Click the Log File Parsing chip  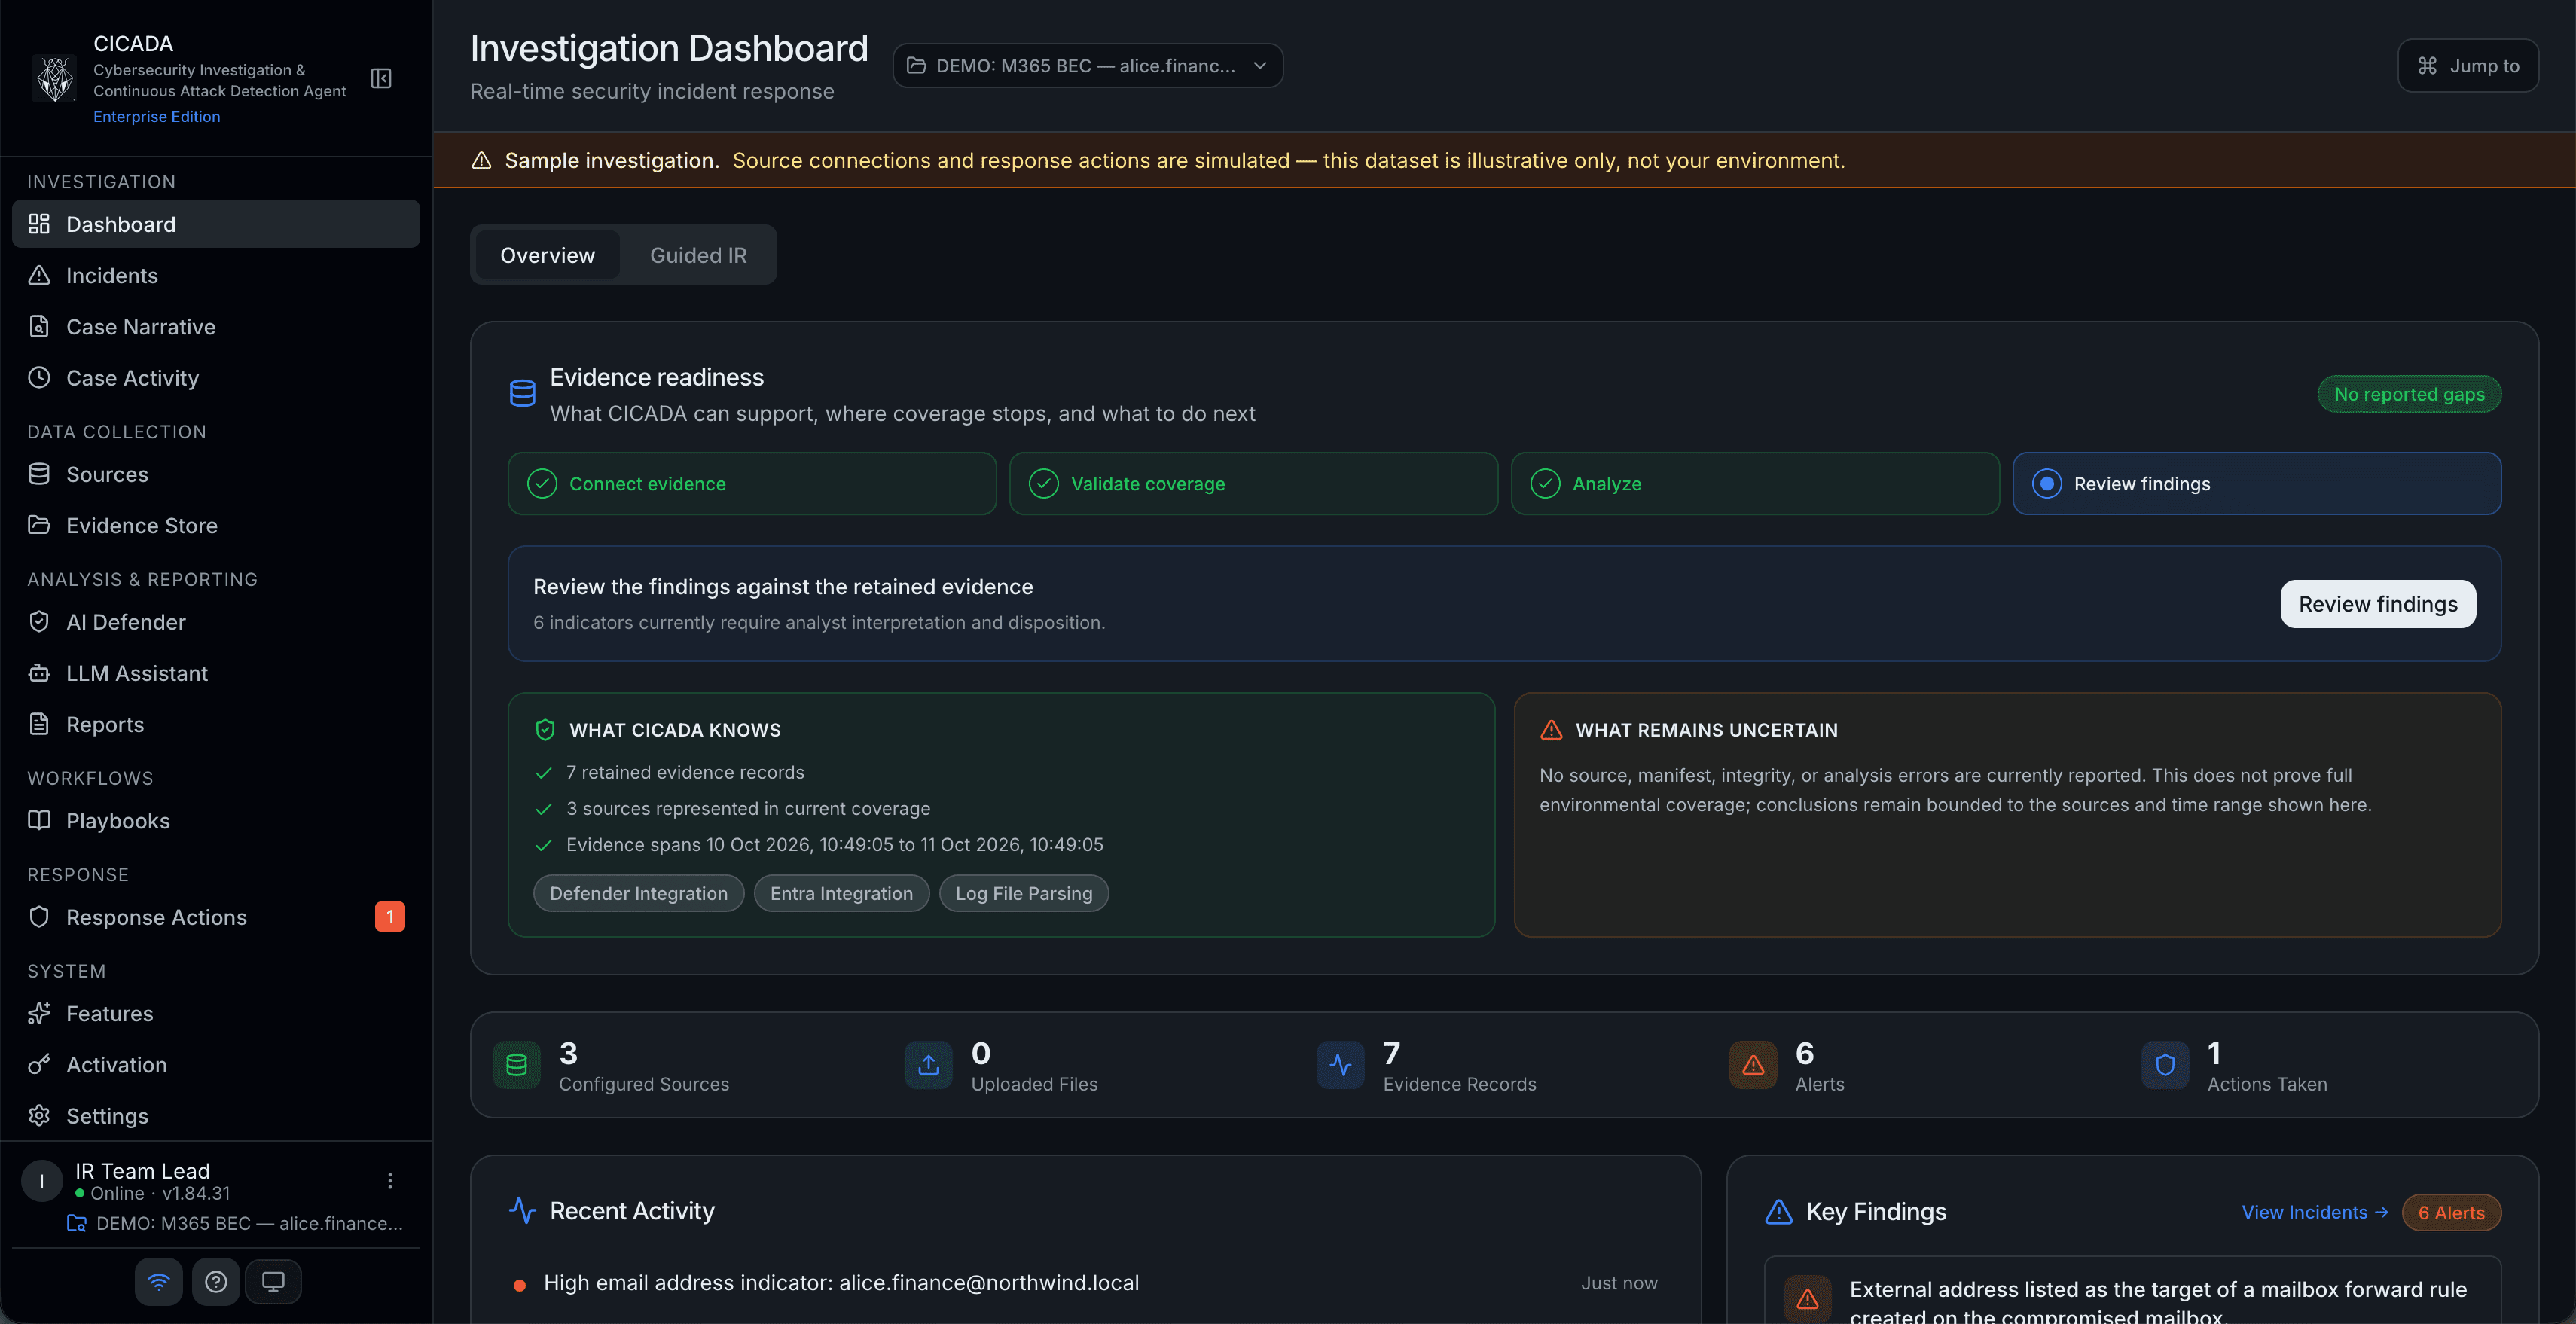click(x=1024, y=893)
